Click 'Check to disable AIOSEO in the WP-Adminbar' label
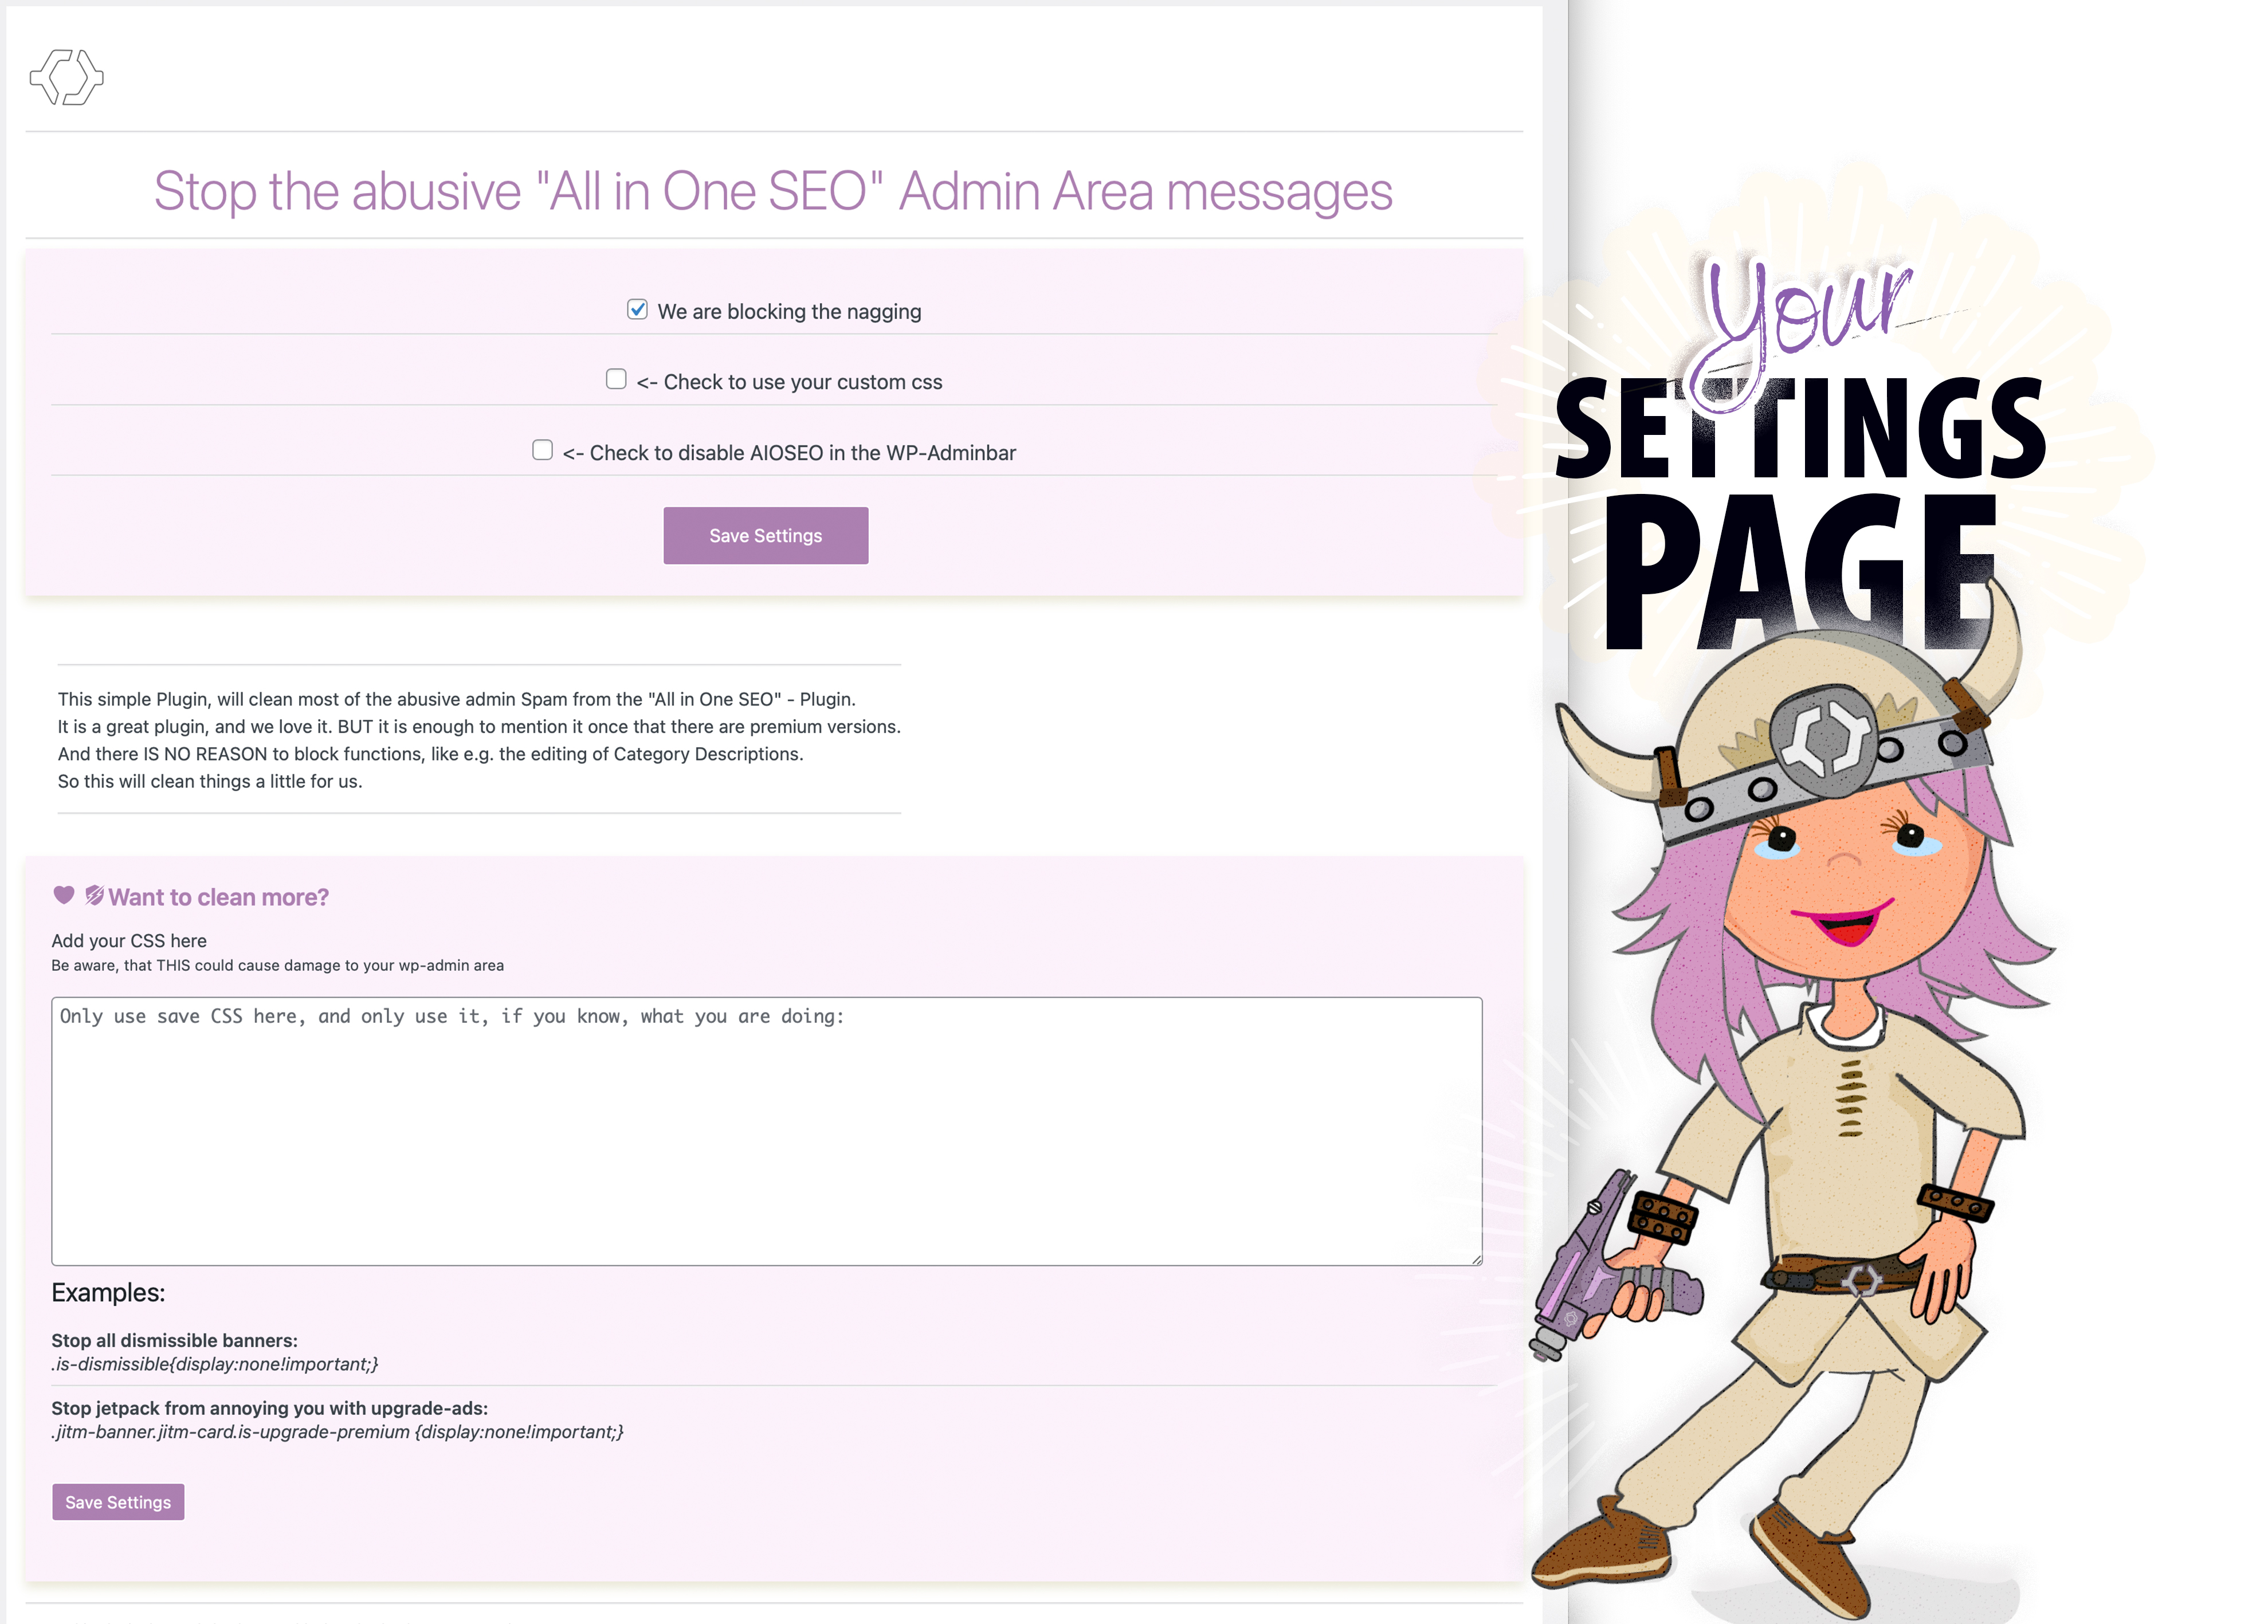 click(x=789, y=453)
